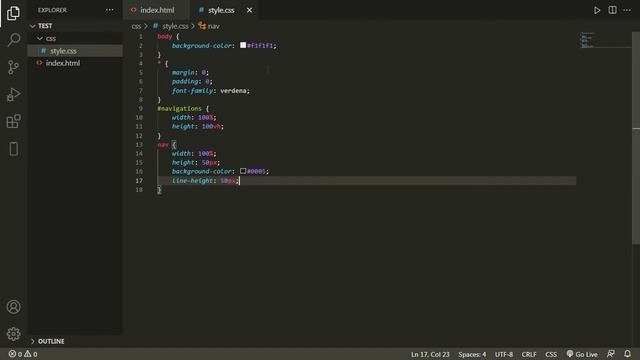Click the style.css file icon in Explorer
The width and height of the screenshot is (640, 360).
(44, 51)
